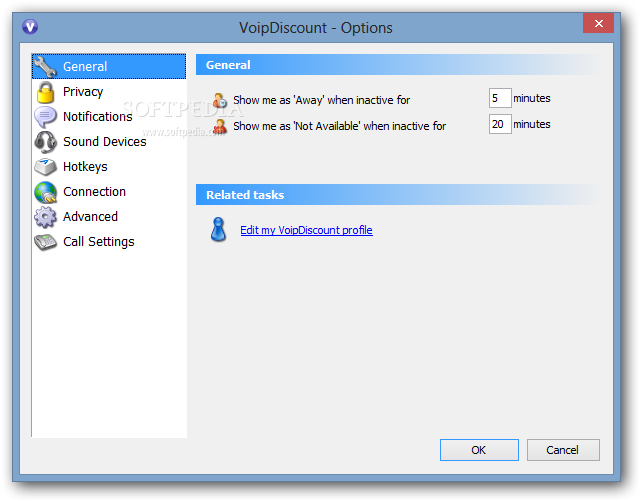Screen dimensions: 641x502
Task: Switch to Sound Devices settings
Action: click(105, 142)
